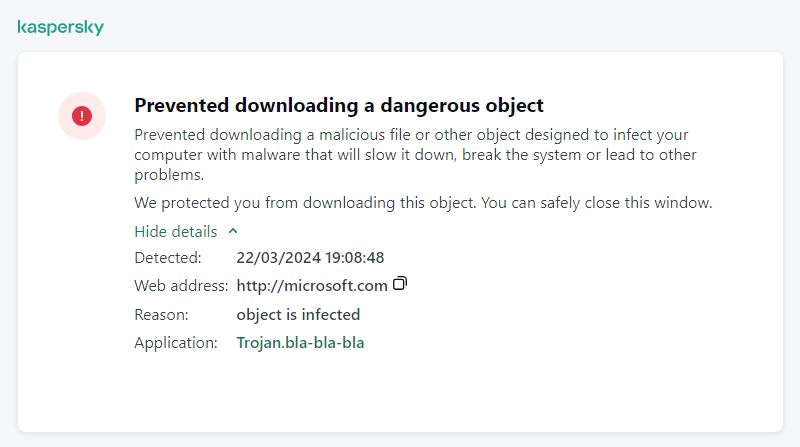Click the Prevented downloading a dangerous object heading
Screen dimensions: 800x447
click(339, 105)
